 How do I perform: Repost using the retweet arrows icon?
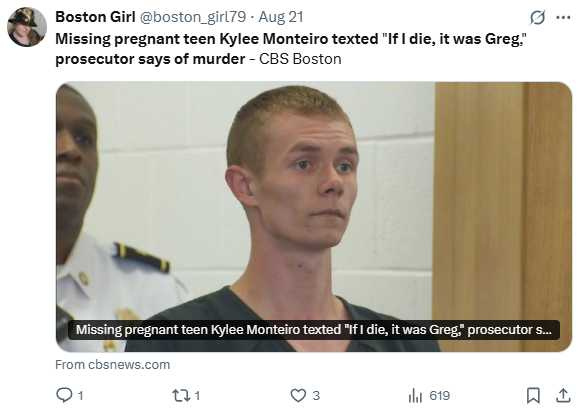tap(181, 395)
